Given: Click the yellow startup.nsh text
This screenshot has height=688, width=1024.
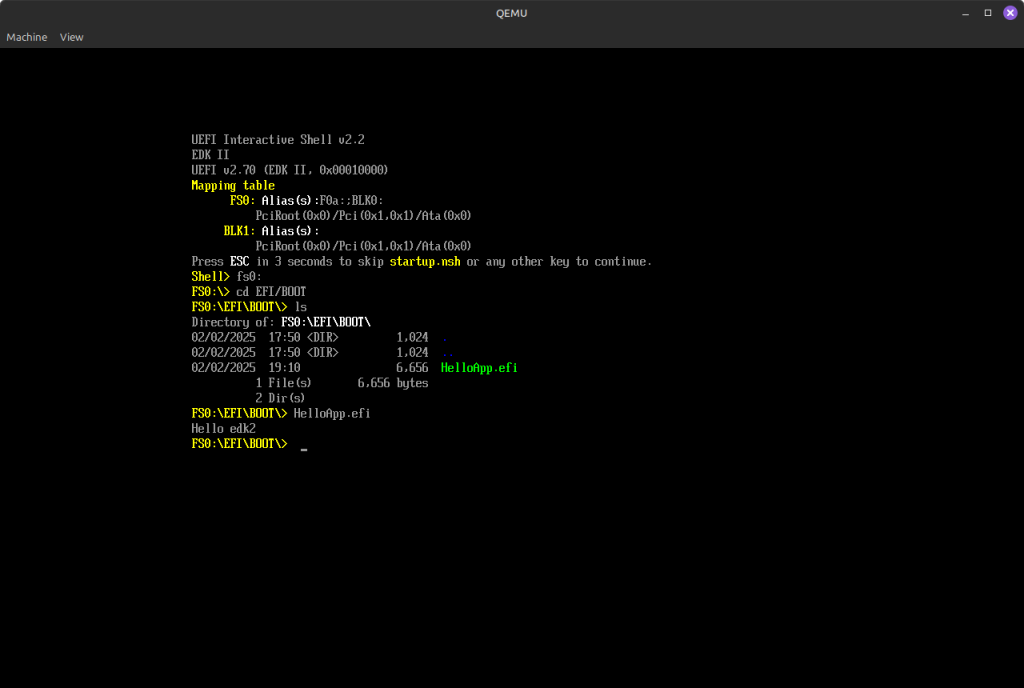Looking at the screenshot, I should 425,261.
